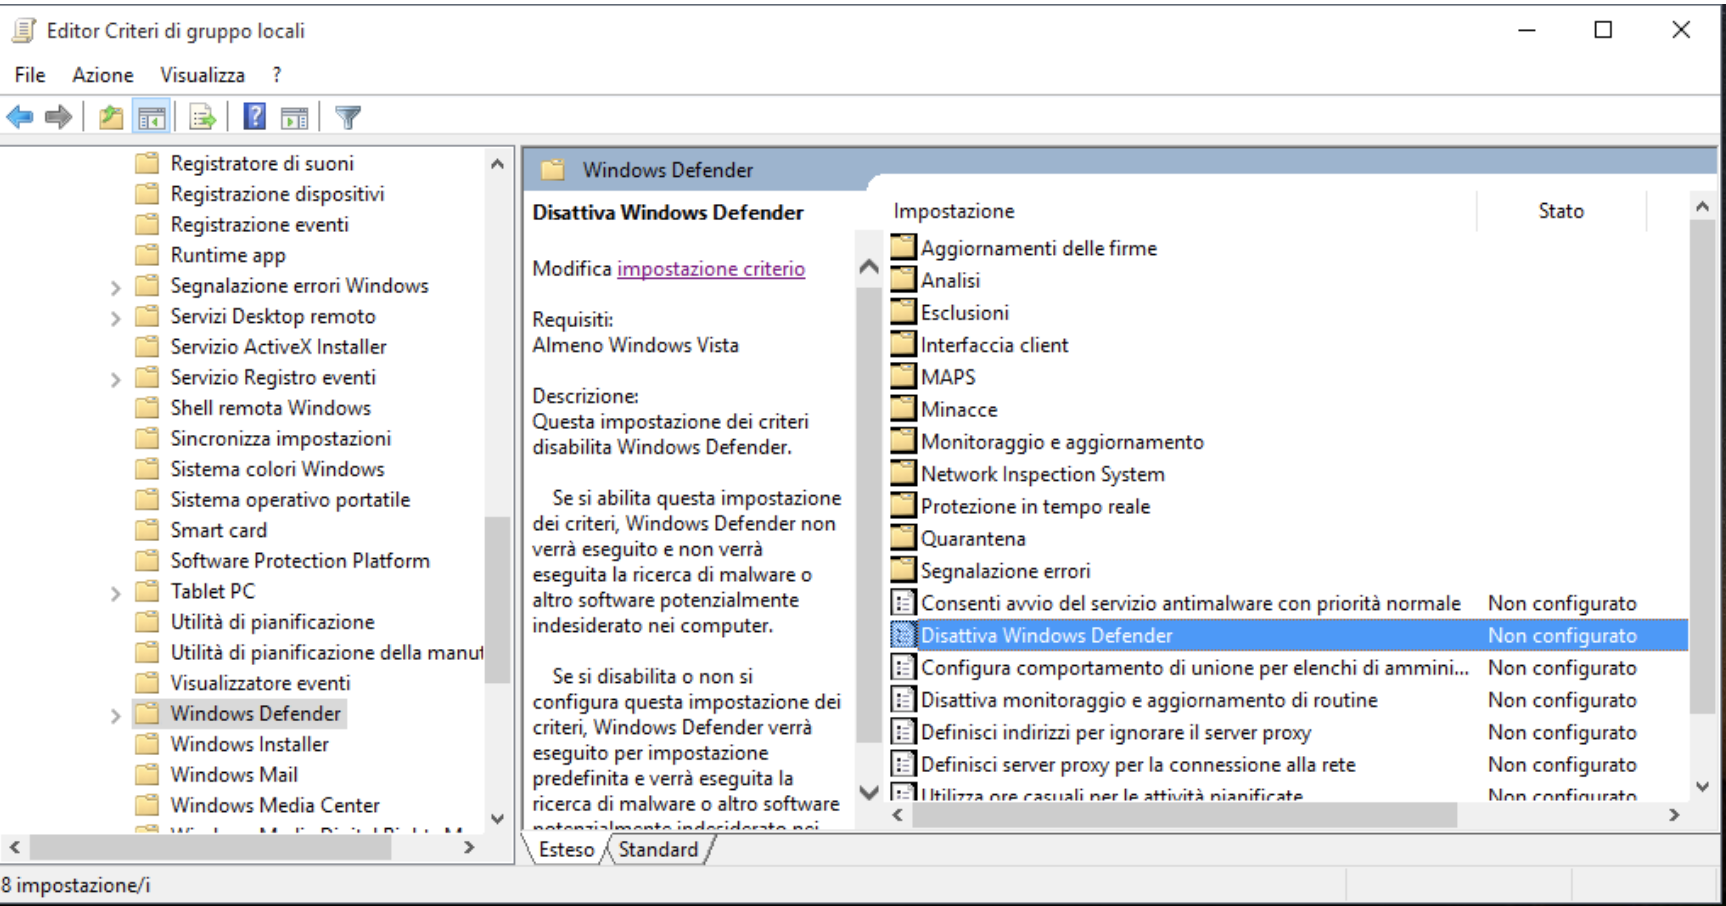Screen dimensions: 1726x906
Task: Toggle the show/hide action pane icon
Action: 295,118
